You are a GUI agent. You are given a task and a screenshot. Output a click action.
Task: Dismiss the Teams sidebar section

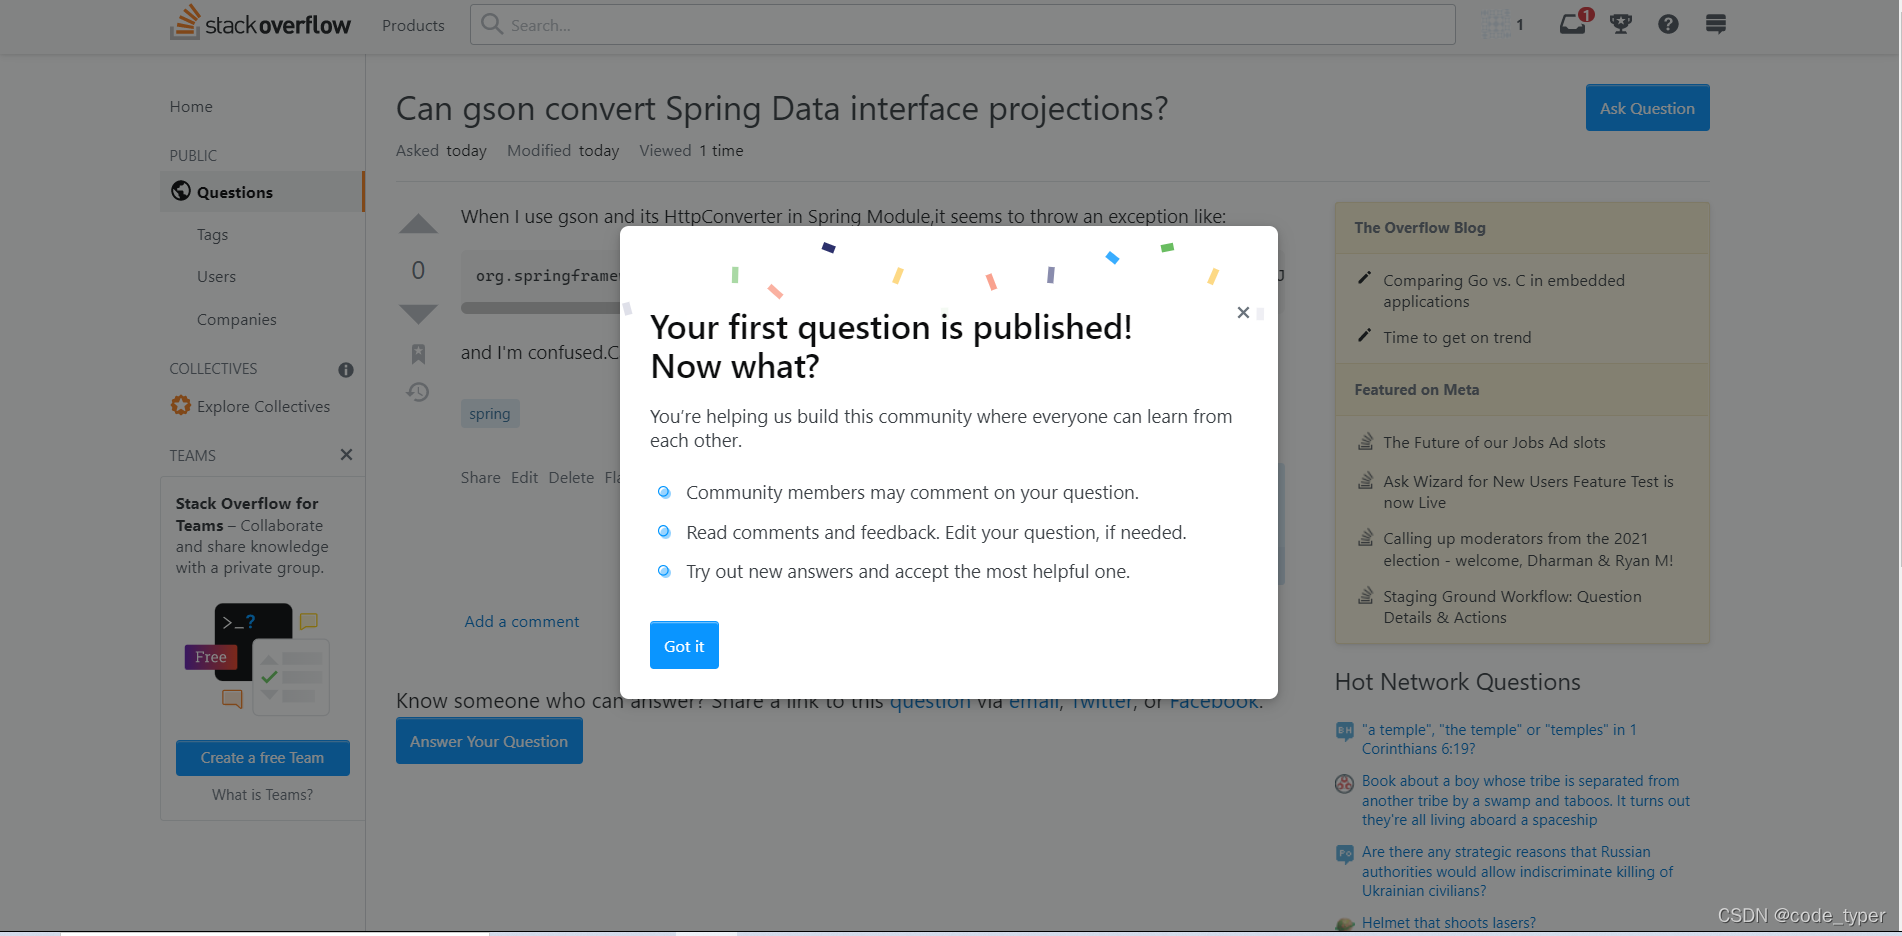346,455
